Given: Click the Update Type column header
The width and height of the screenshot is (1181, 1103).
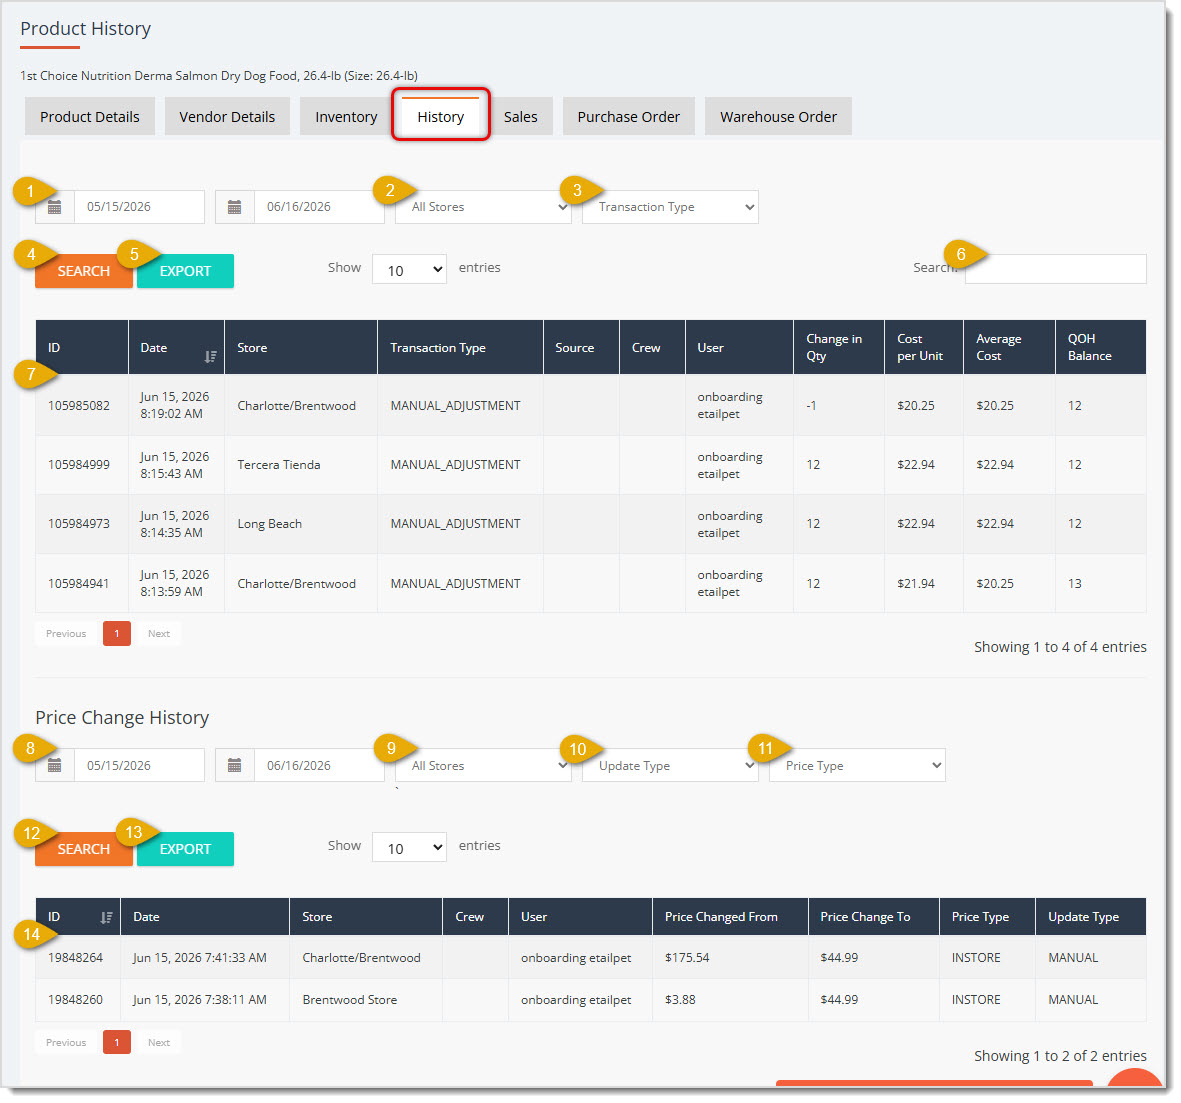Looking at the screenshot, I should (x=1091, y=917).
